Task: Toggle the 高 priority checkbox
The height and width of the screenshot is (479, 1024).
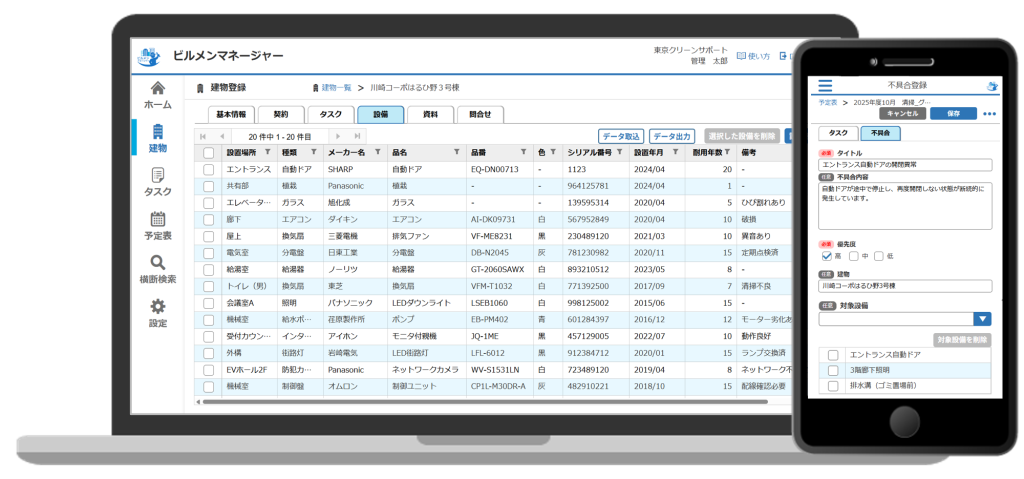Action: click(x=826, y=256)
